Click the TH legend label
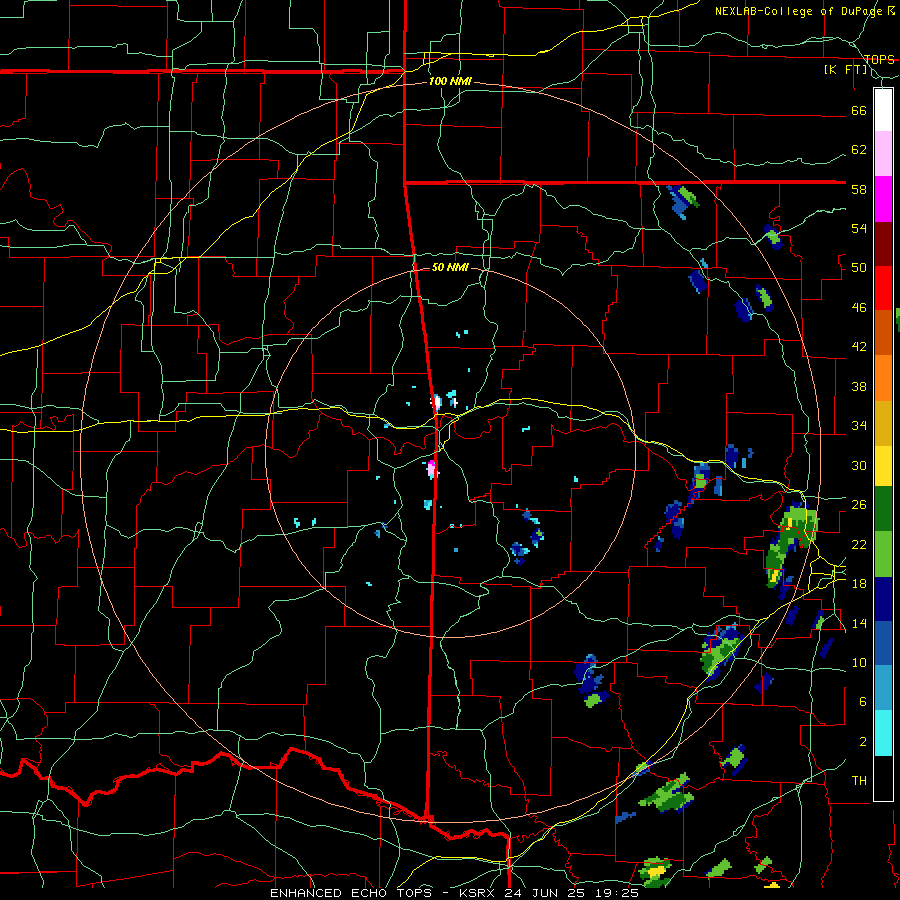 (x=859, y=781)
